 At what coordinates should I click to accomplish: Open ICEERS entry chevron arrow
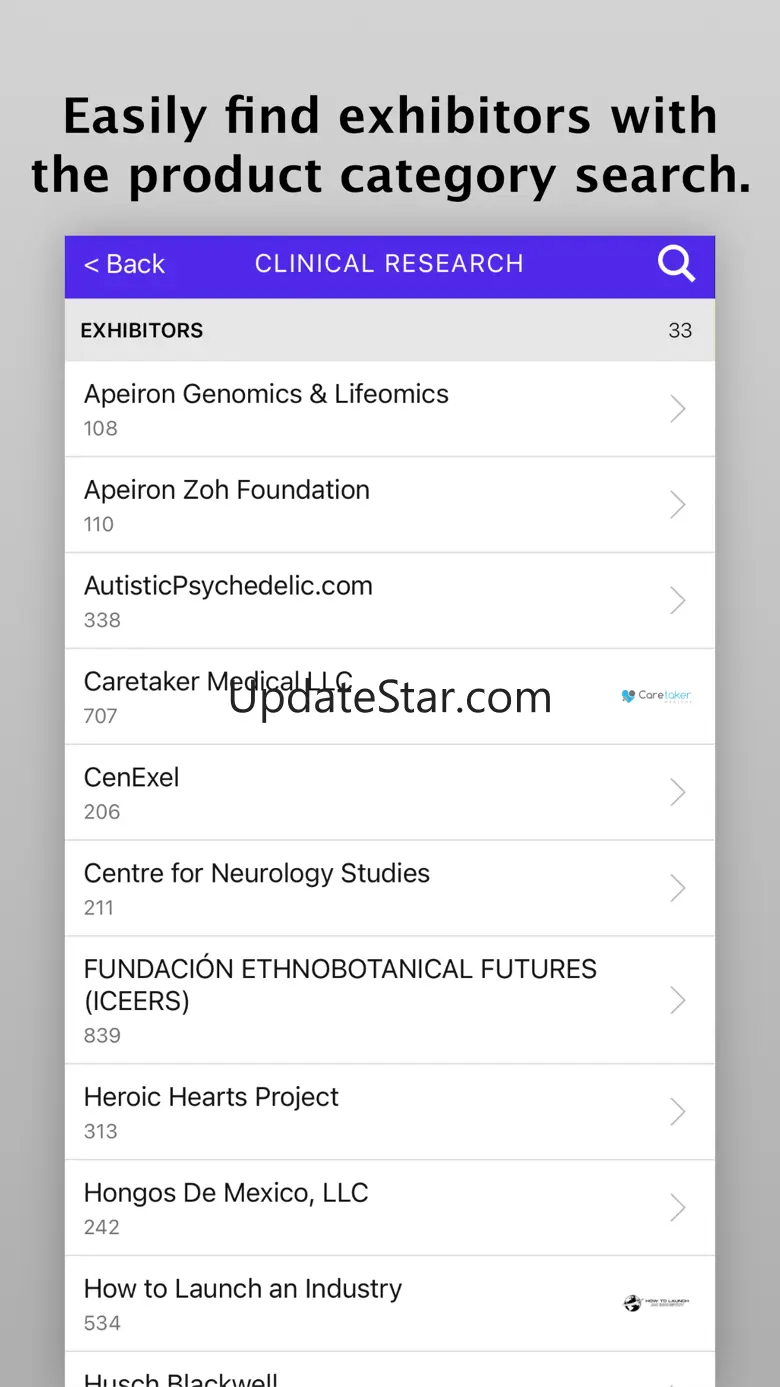(678, 1000)
